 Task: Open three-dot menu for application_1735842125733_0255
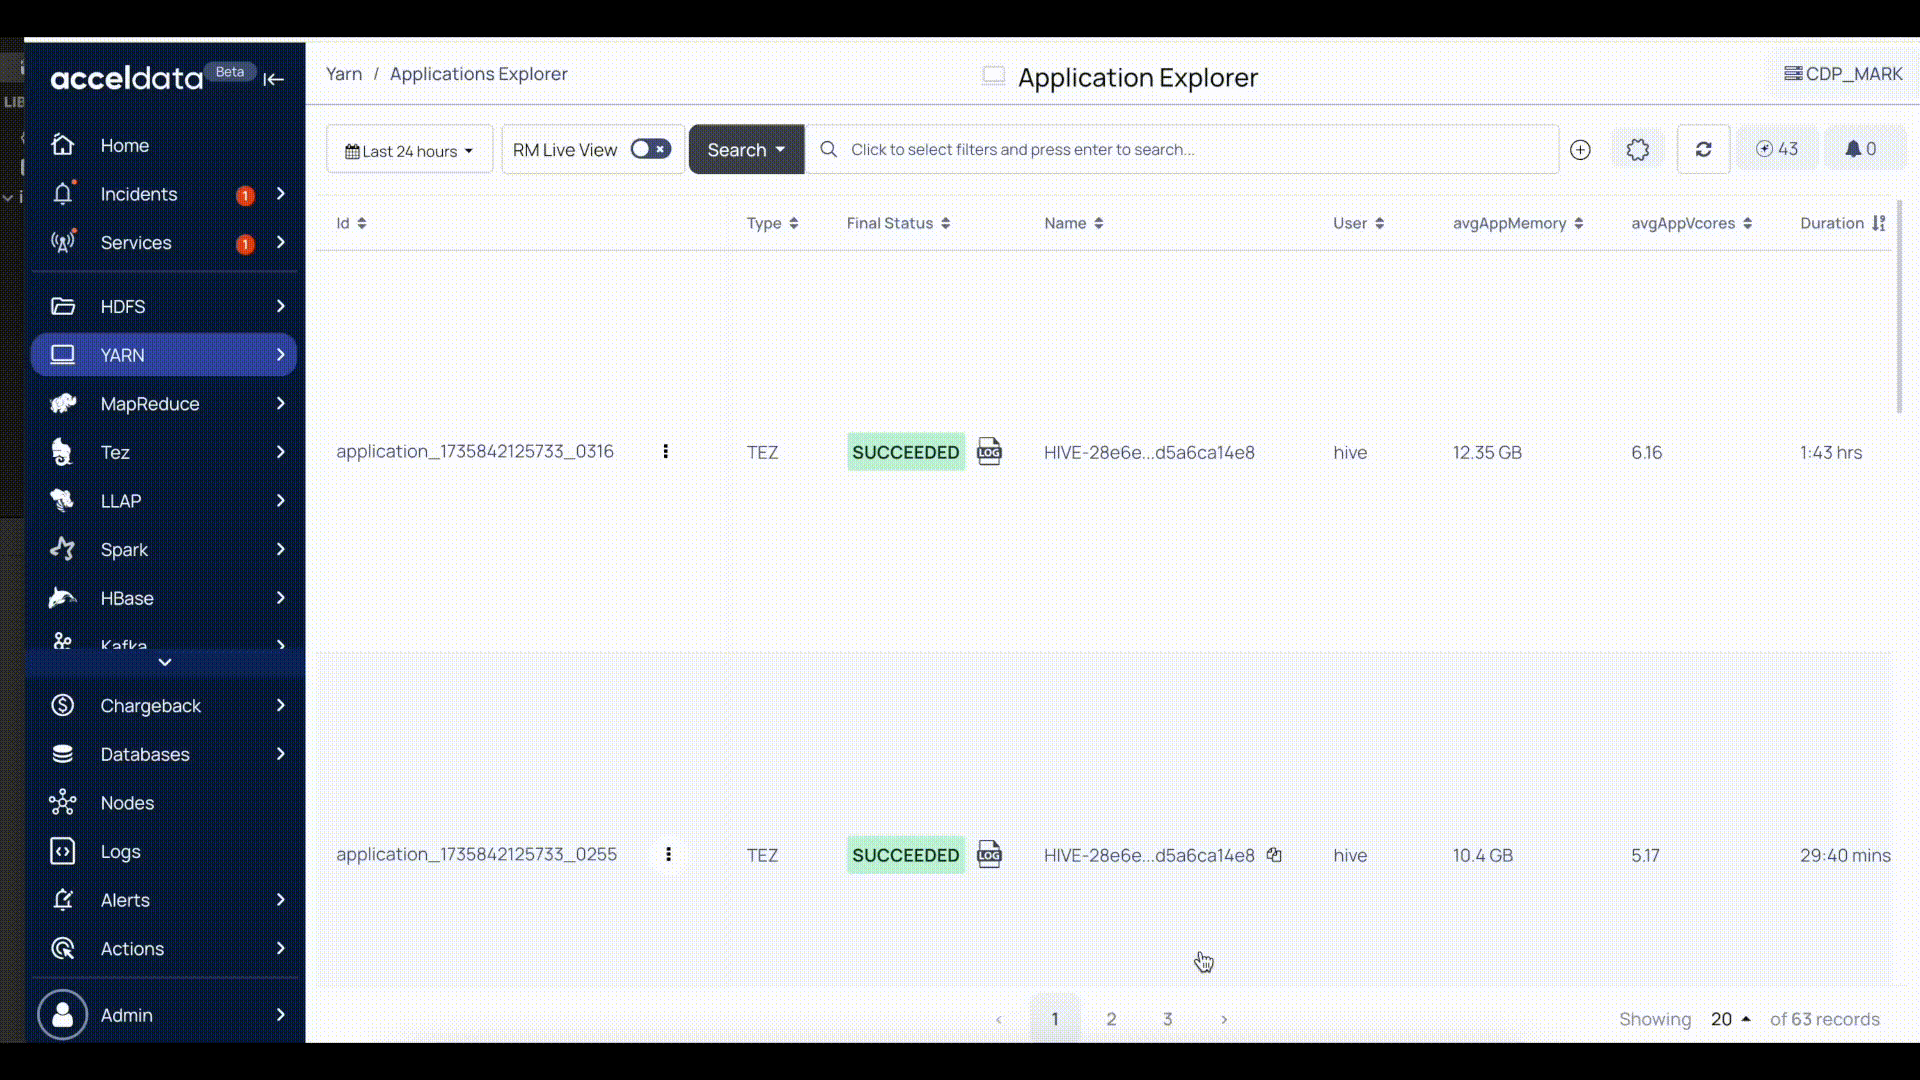668,855
